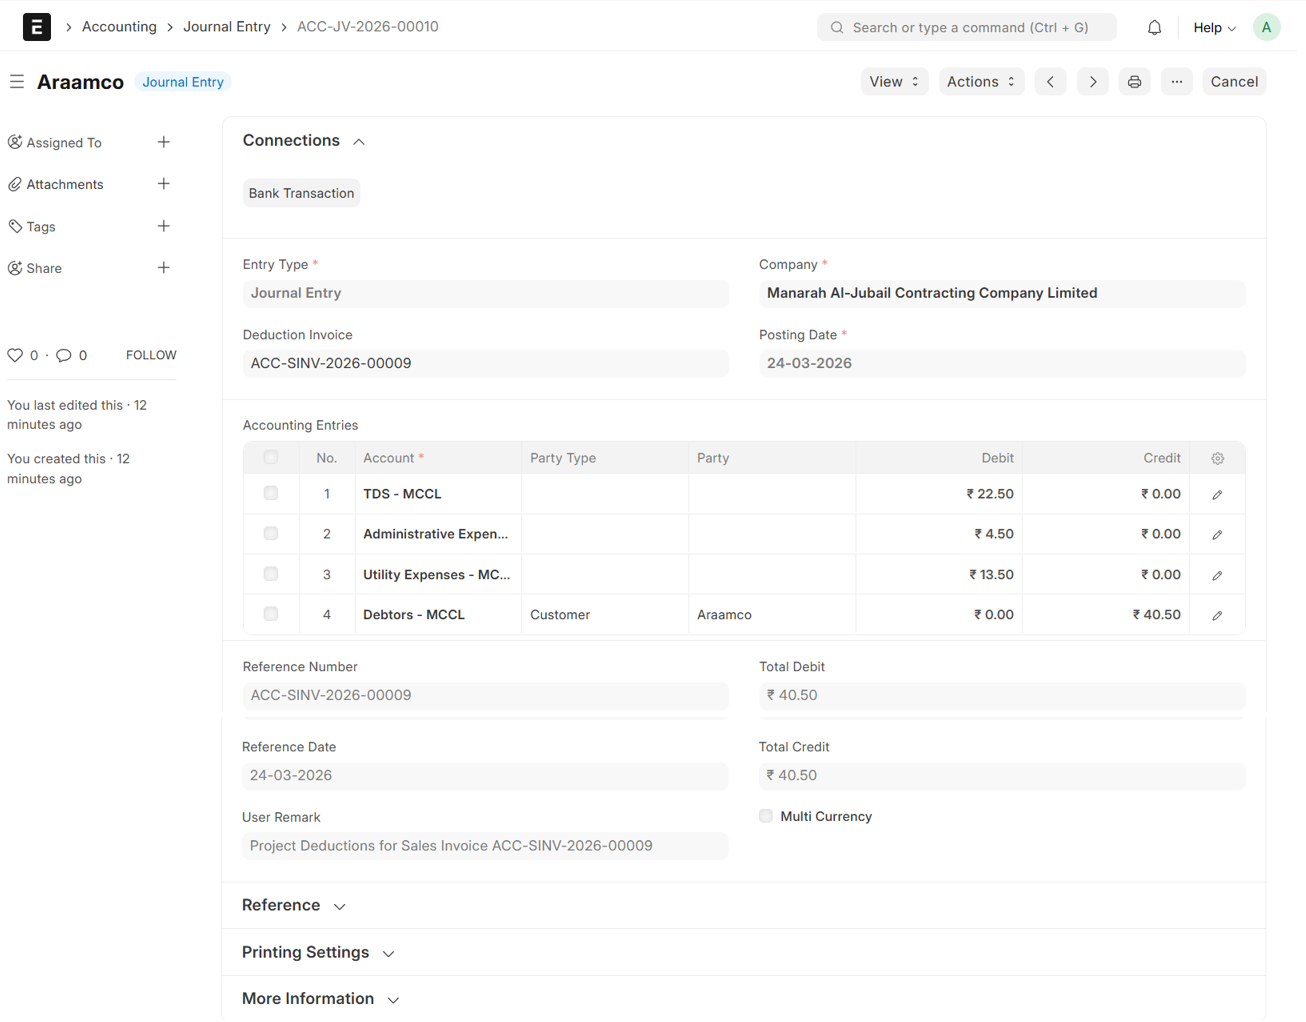Open accounting entries table settings gear
This screenshot has height=1022, width=1306.
pyautogui.click(x=1217, y=458)
